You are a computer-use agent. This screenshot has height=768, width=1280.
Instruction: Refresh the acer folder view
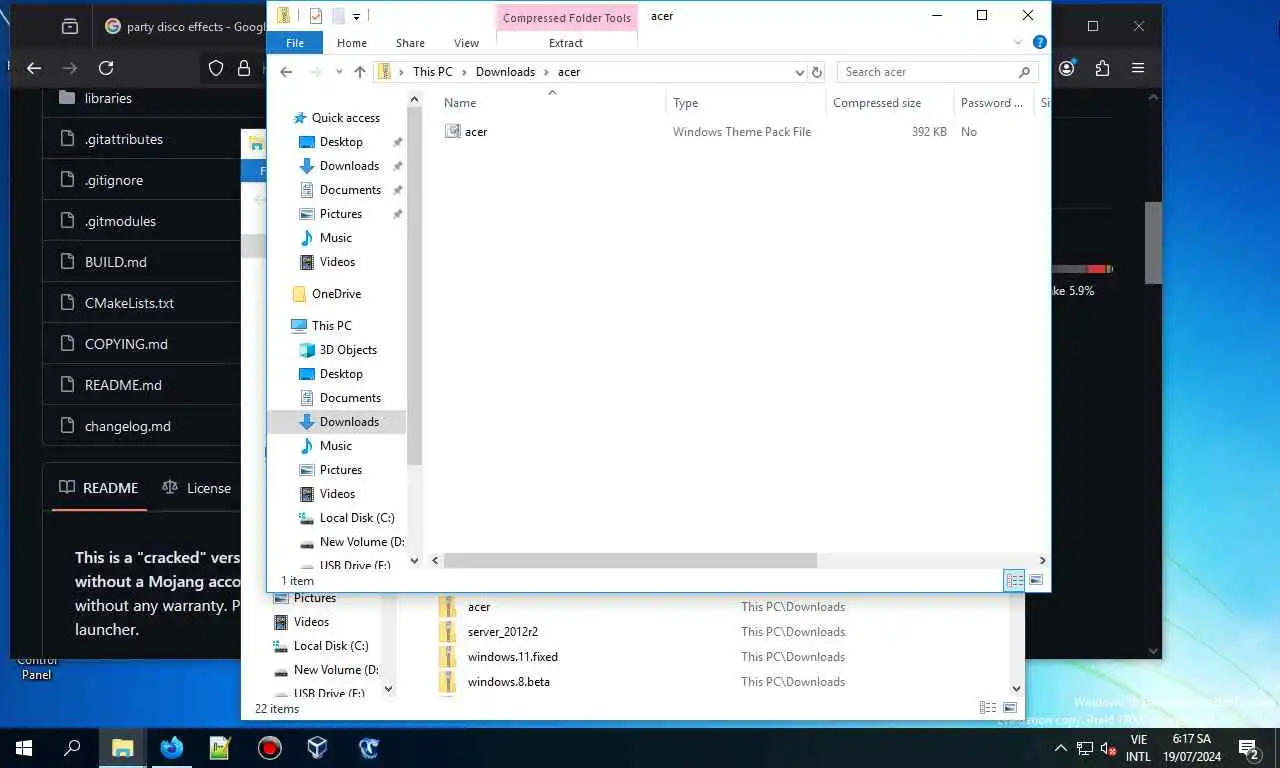pyautogui.click(x=817, y=72)
